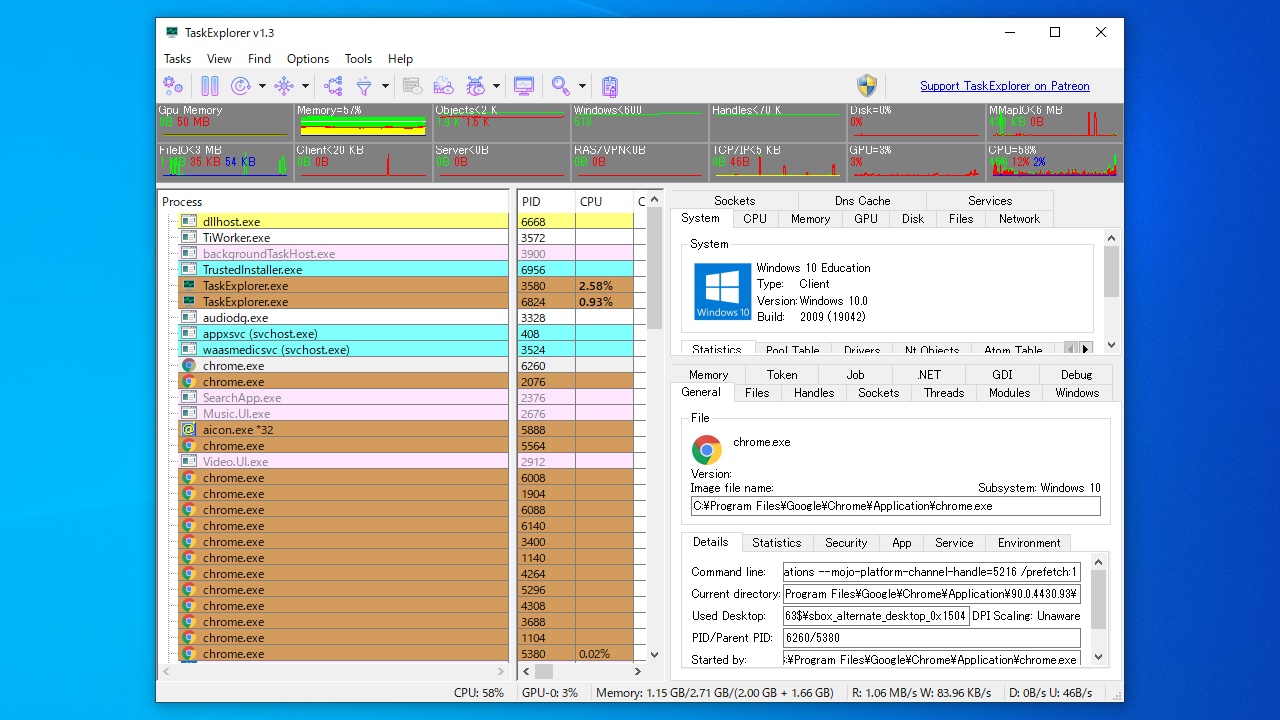Viewport: 1280px width, 720px height.
Task: Click the large chrome.exe file icon
Action: pyautogui.click(x=707, y=450)
